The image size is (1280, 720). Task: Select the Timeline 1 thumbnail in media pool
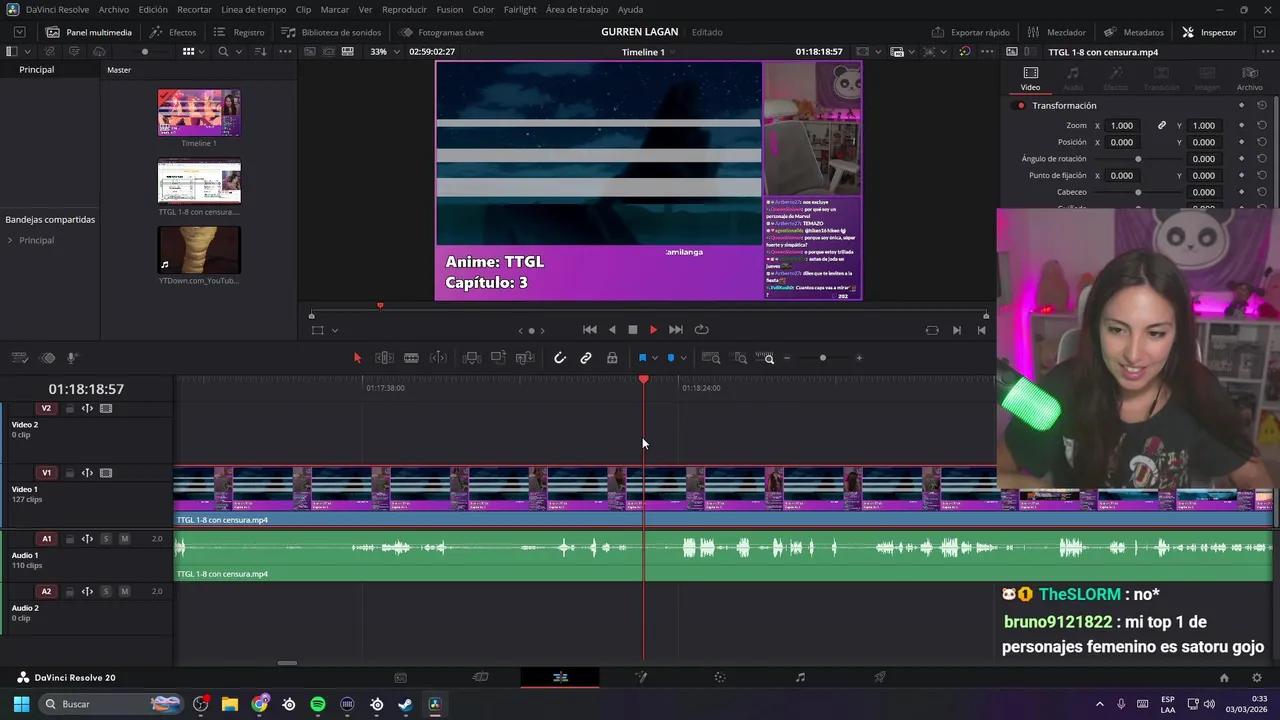coord(199,113)
